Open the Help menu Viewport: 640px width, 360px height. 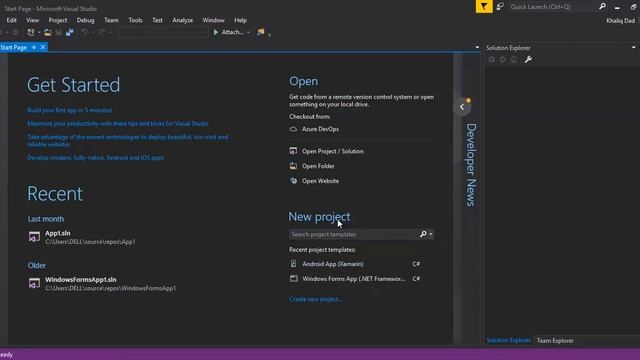240,20
